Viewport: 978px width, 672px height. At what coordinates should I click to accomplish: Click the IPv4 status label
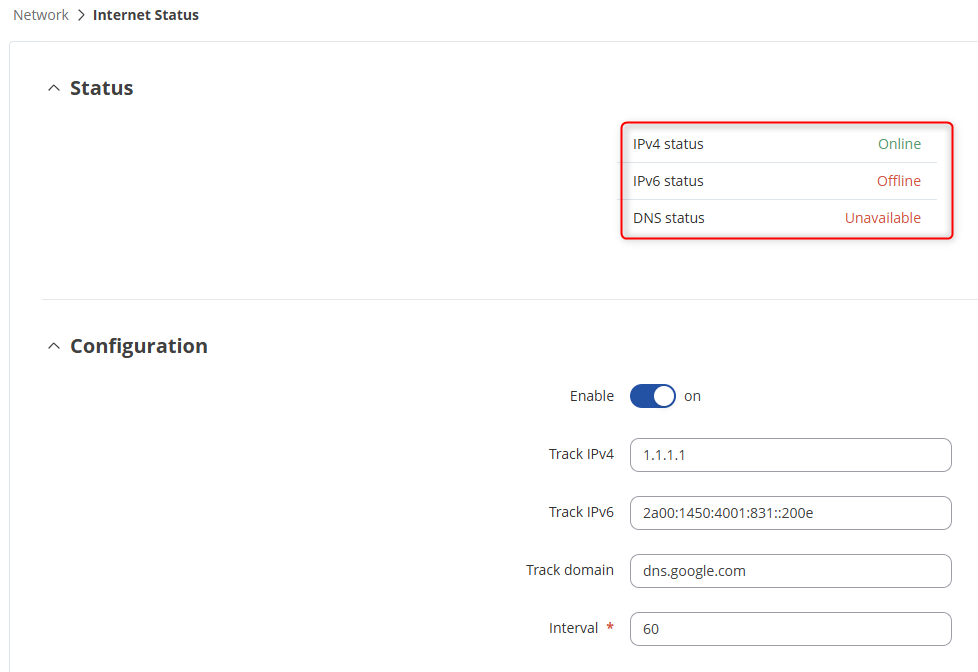[x=668, y=144]
